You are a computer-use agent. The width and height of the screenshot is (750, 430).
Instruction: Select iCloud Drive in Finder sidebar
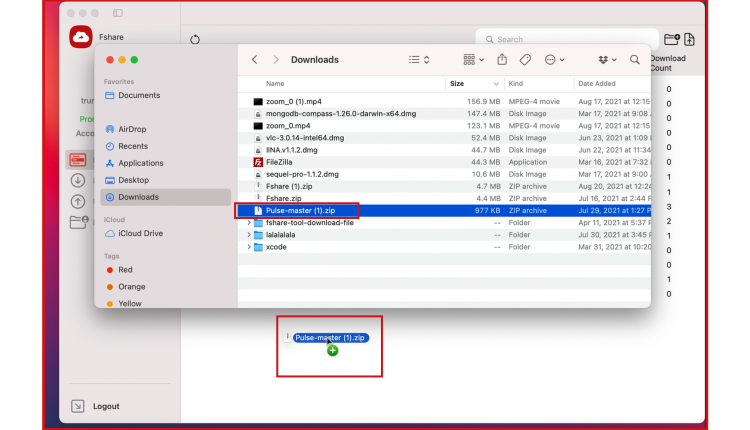pos(165,233)
